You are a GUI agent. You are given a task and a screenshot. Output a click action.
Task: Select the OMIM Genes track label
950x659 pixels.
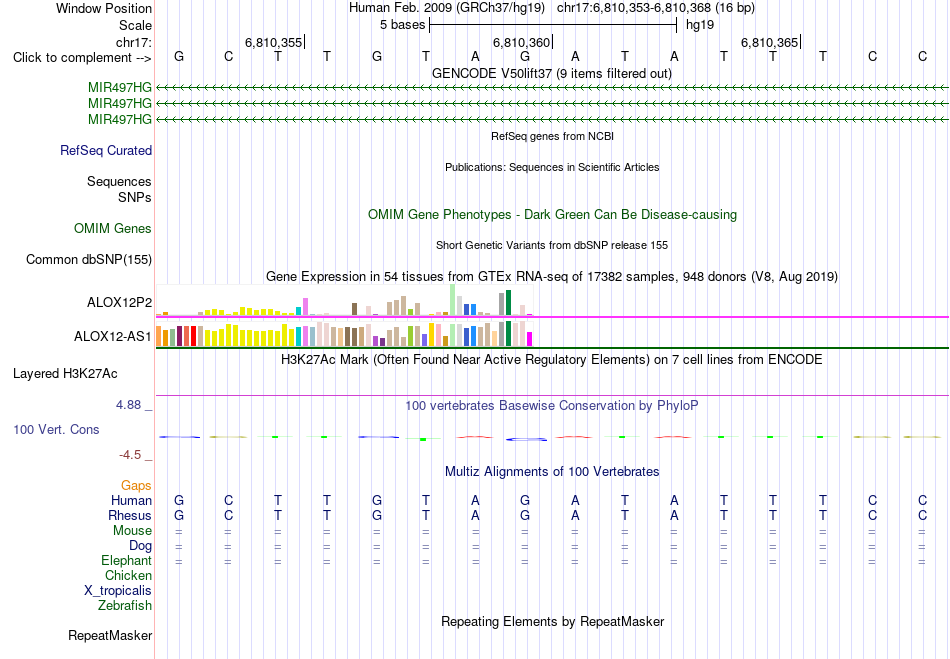pos(113,228)
